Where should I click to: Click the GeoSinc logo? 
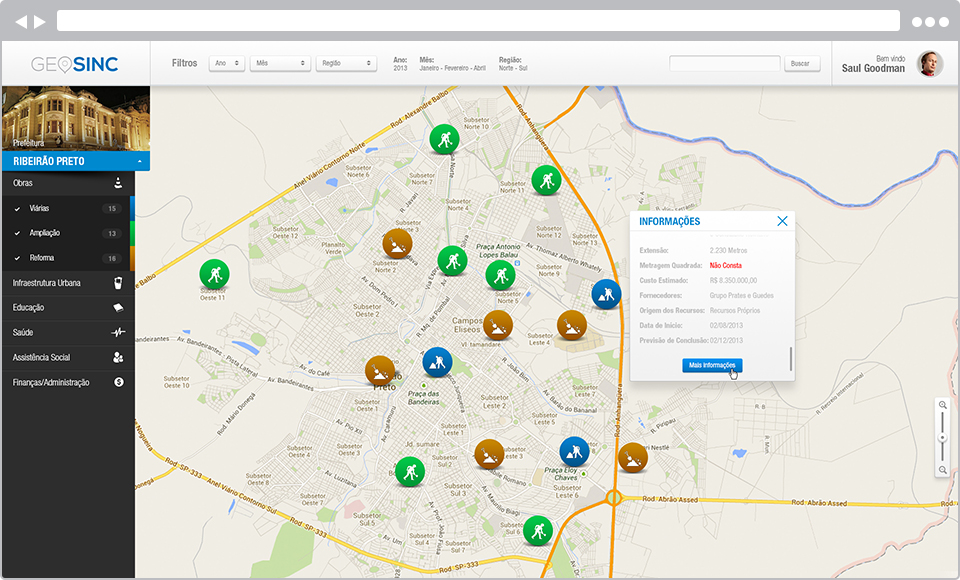(x=75, y=64)
